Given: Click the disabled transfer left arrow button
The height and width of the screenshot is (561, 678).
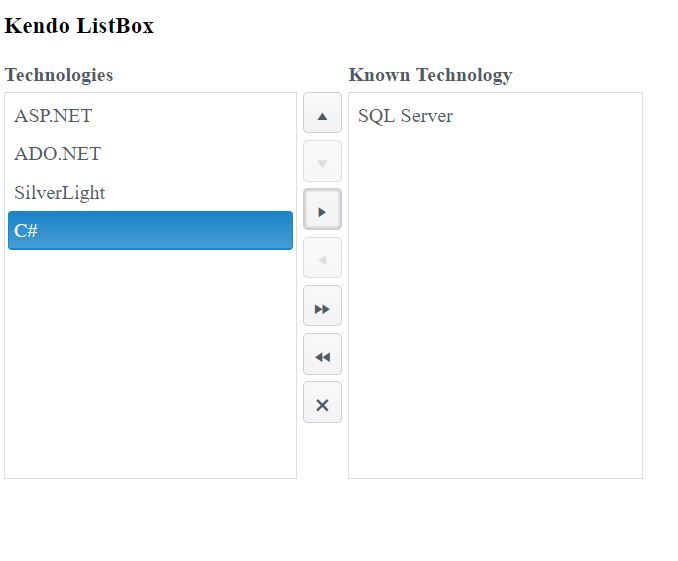Looking at the screenshot, I should pyautogui.click(x=322, y=258).
